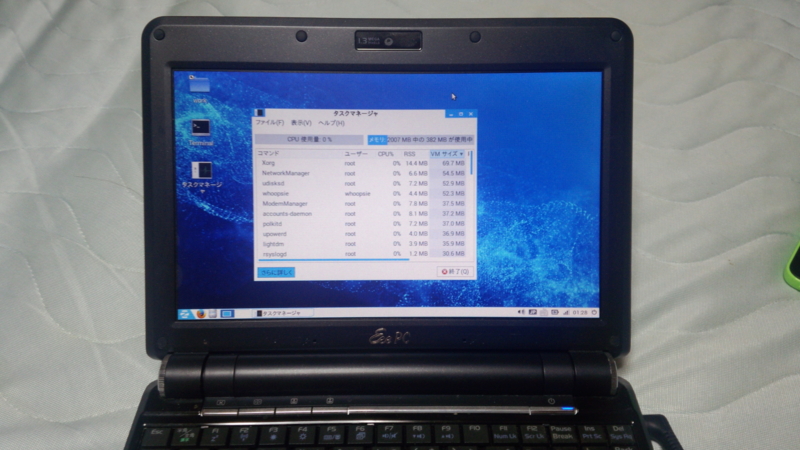The image size is (800, 450).
Task: Open the ヘルプ(H) menu
Action: 331,123
